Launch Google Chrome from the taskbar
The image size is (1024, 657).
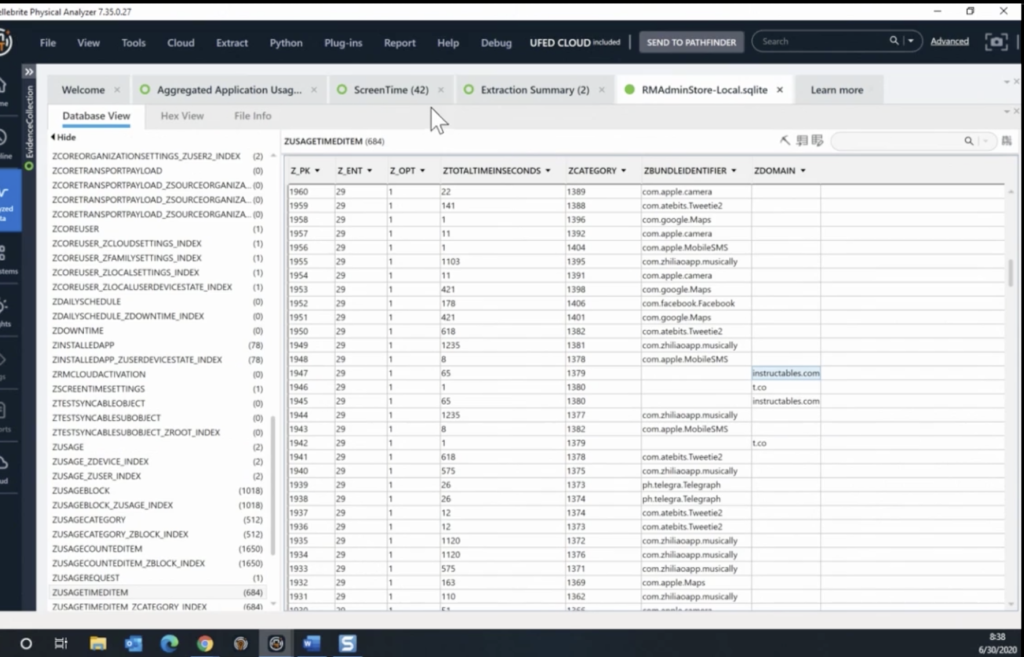(205, 643)
